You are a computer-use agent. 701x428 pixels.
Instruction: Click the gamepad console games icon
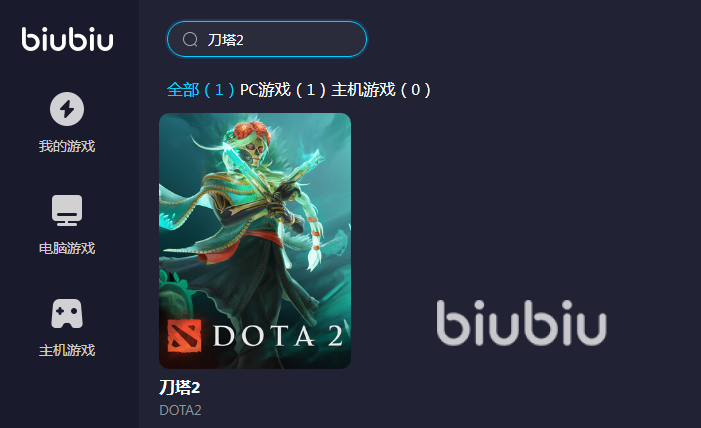coord(67,314)
